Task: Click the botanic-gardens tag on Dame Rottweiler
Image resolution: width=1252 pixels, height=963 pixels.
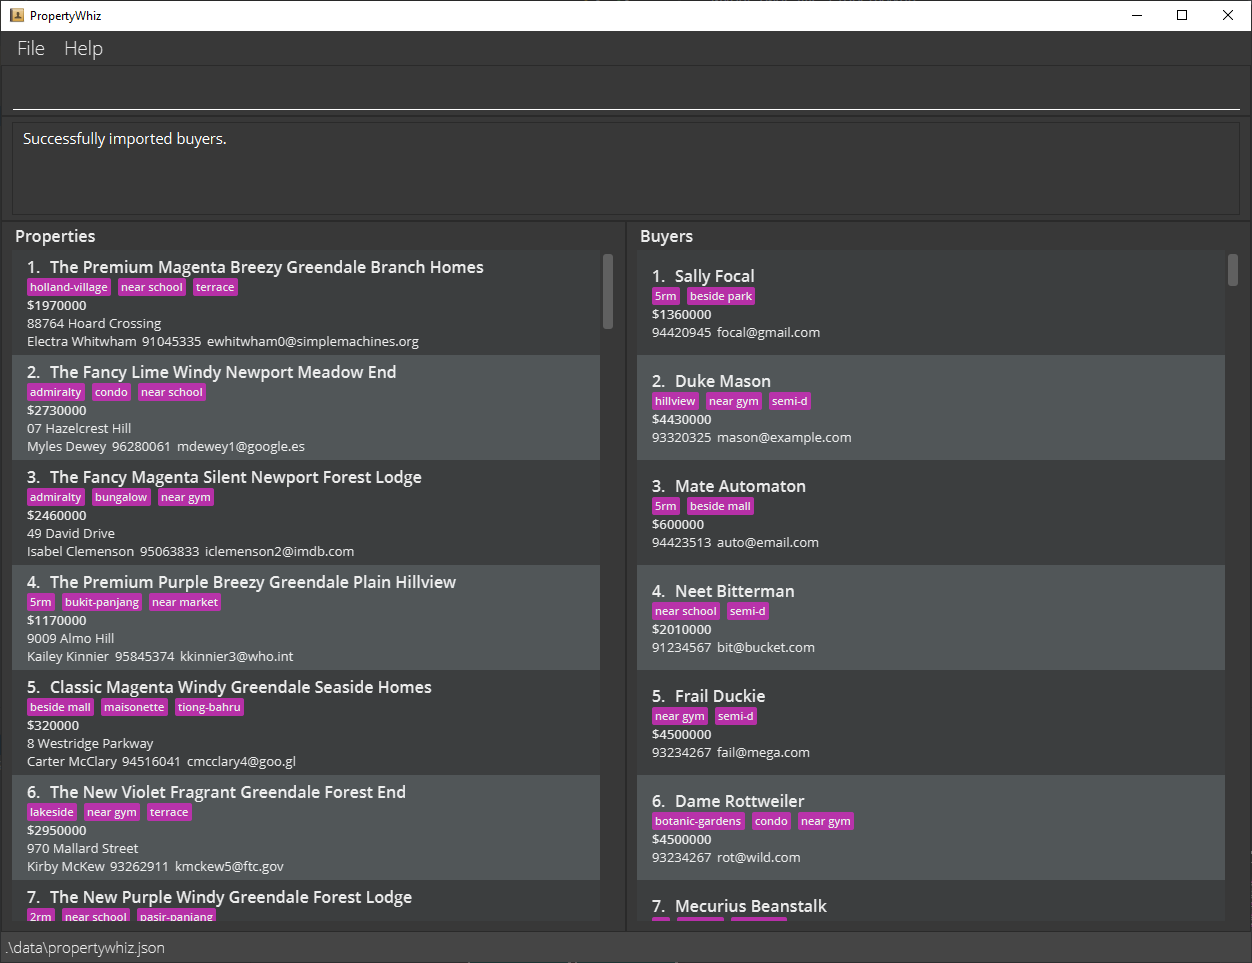Action: pos(698,821)
